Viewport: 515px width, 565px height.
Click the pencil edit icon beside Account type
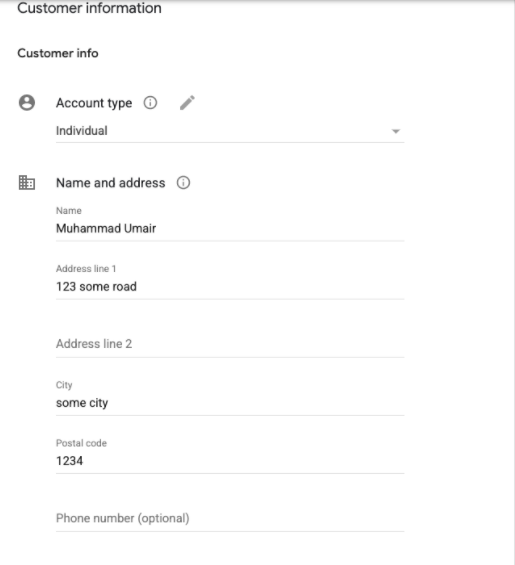point(187,103)
